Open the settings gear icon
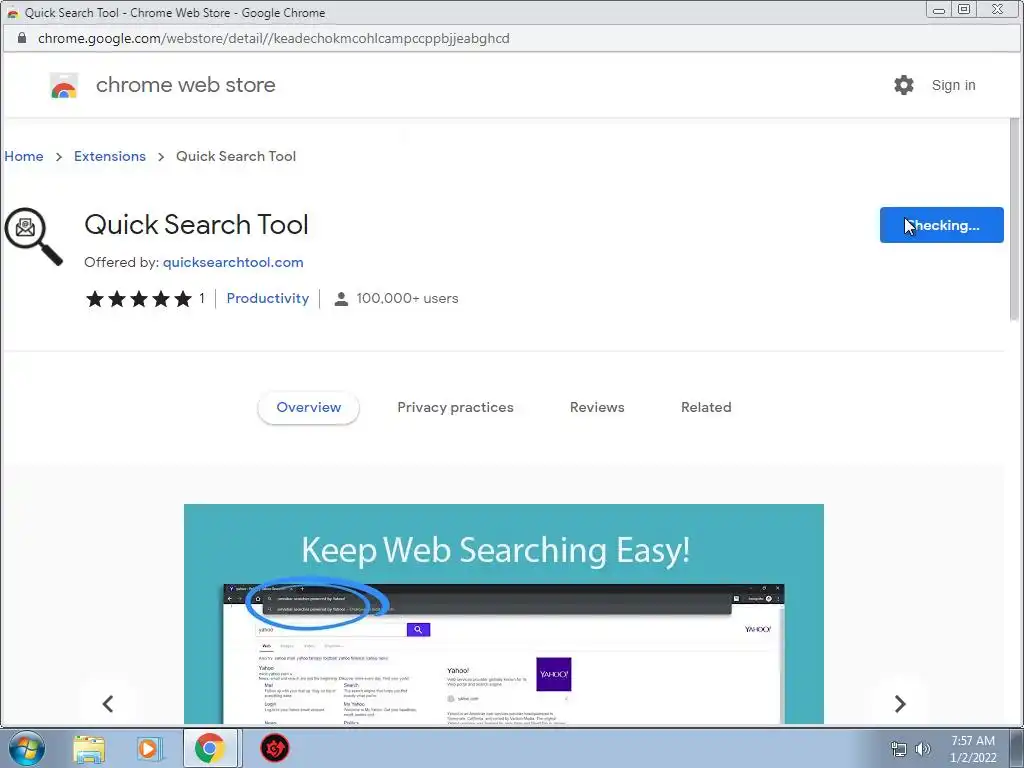The height and width of the screenshot is (768, 1024). [x=904, y=85]
